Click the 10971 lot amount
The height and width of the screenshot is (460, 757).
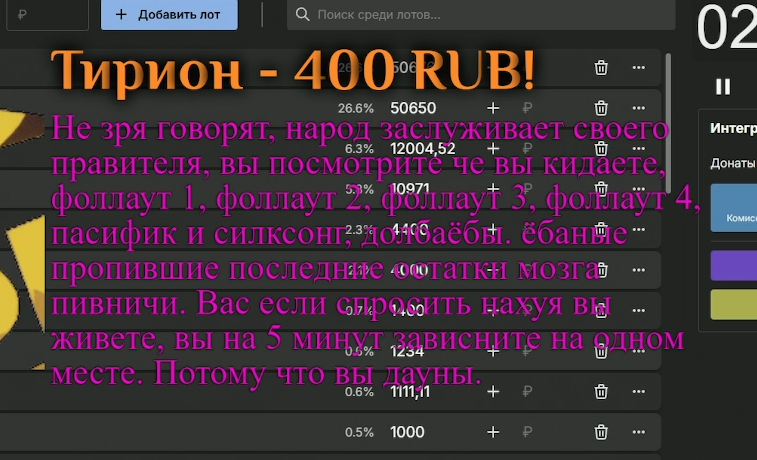point(409,189)
